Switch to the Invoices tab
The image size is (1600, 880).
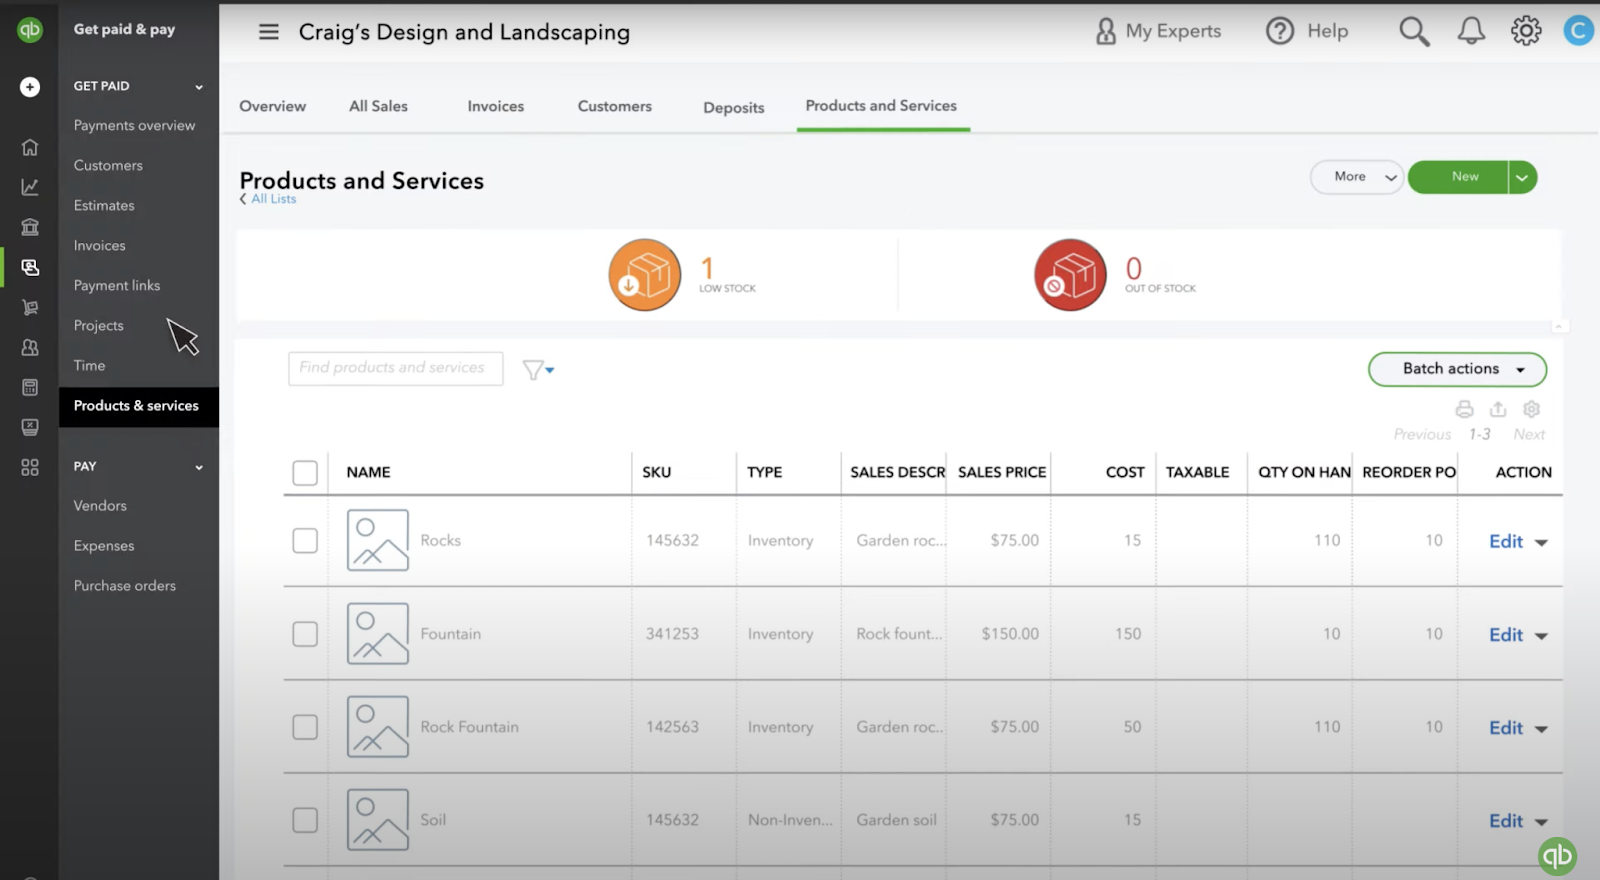(x=495, y=106)
